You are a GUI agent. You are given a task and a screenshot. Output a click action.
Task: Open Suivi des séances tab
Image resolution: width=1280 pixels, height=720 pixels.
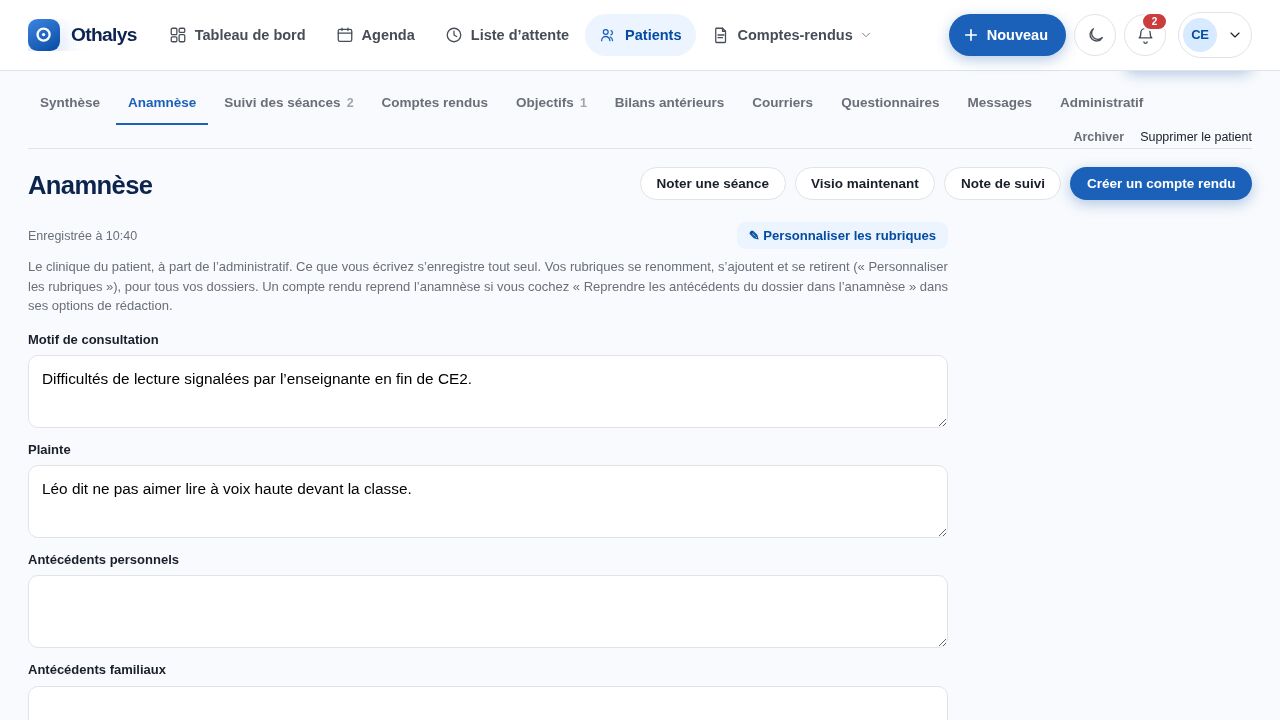pyautogui.click(x=289, y=103)
